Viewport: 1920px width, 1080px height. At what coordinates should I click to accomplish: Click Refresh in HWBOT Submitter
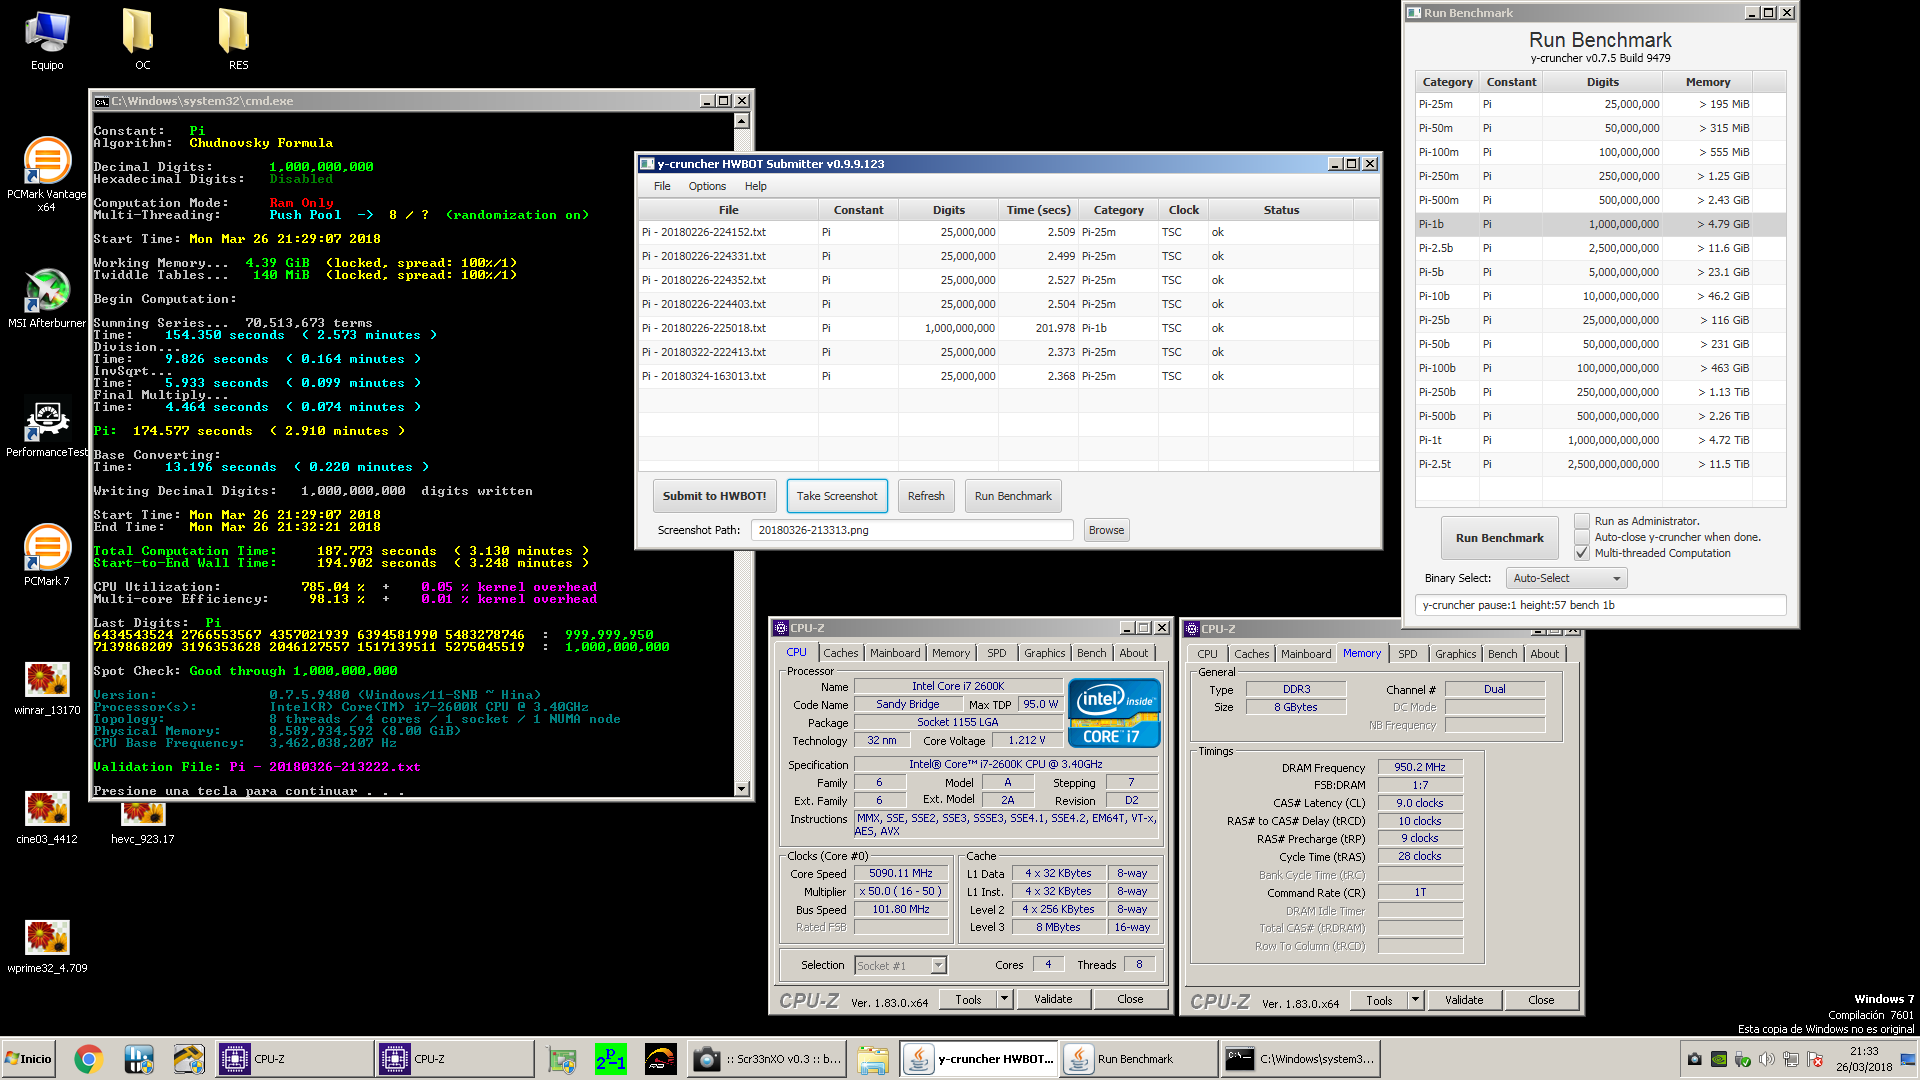point(926,496)
